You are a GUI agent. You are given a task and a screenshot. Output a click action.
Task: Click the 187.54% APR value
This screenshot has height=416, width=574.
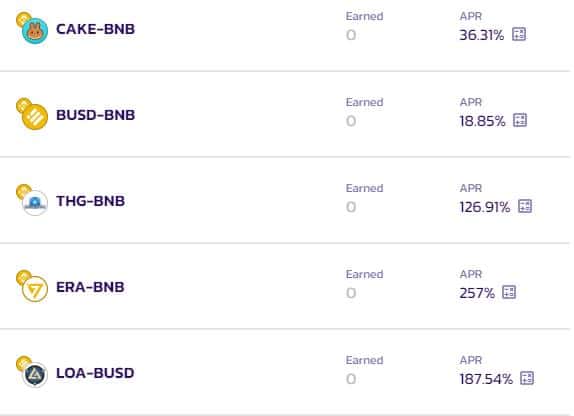point(486,379)
